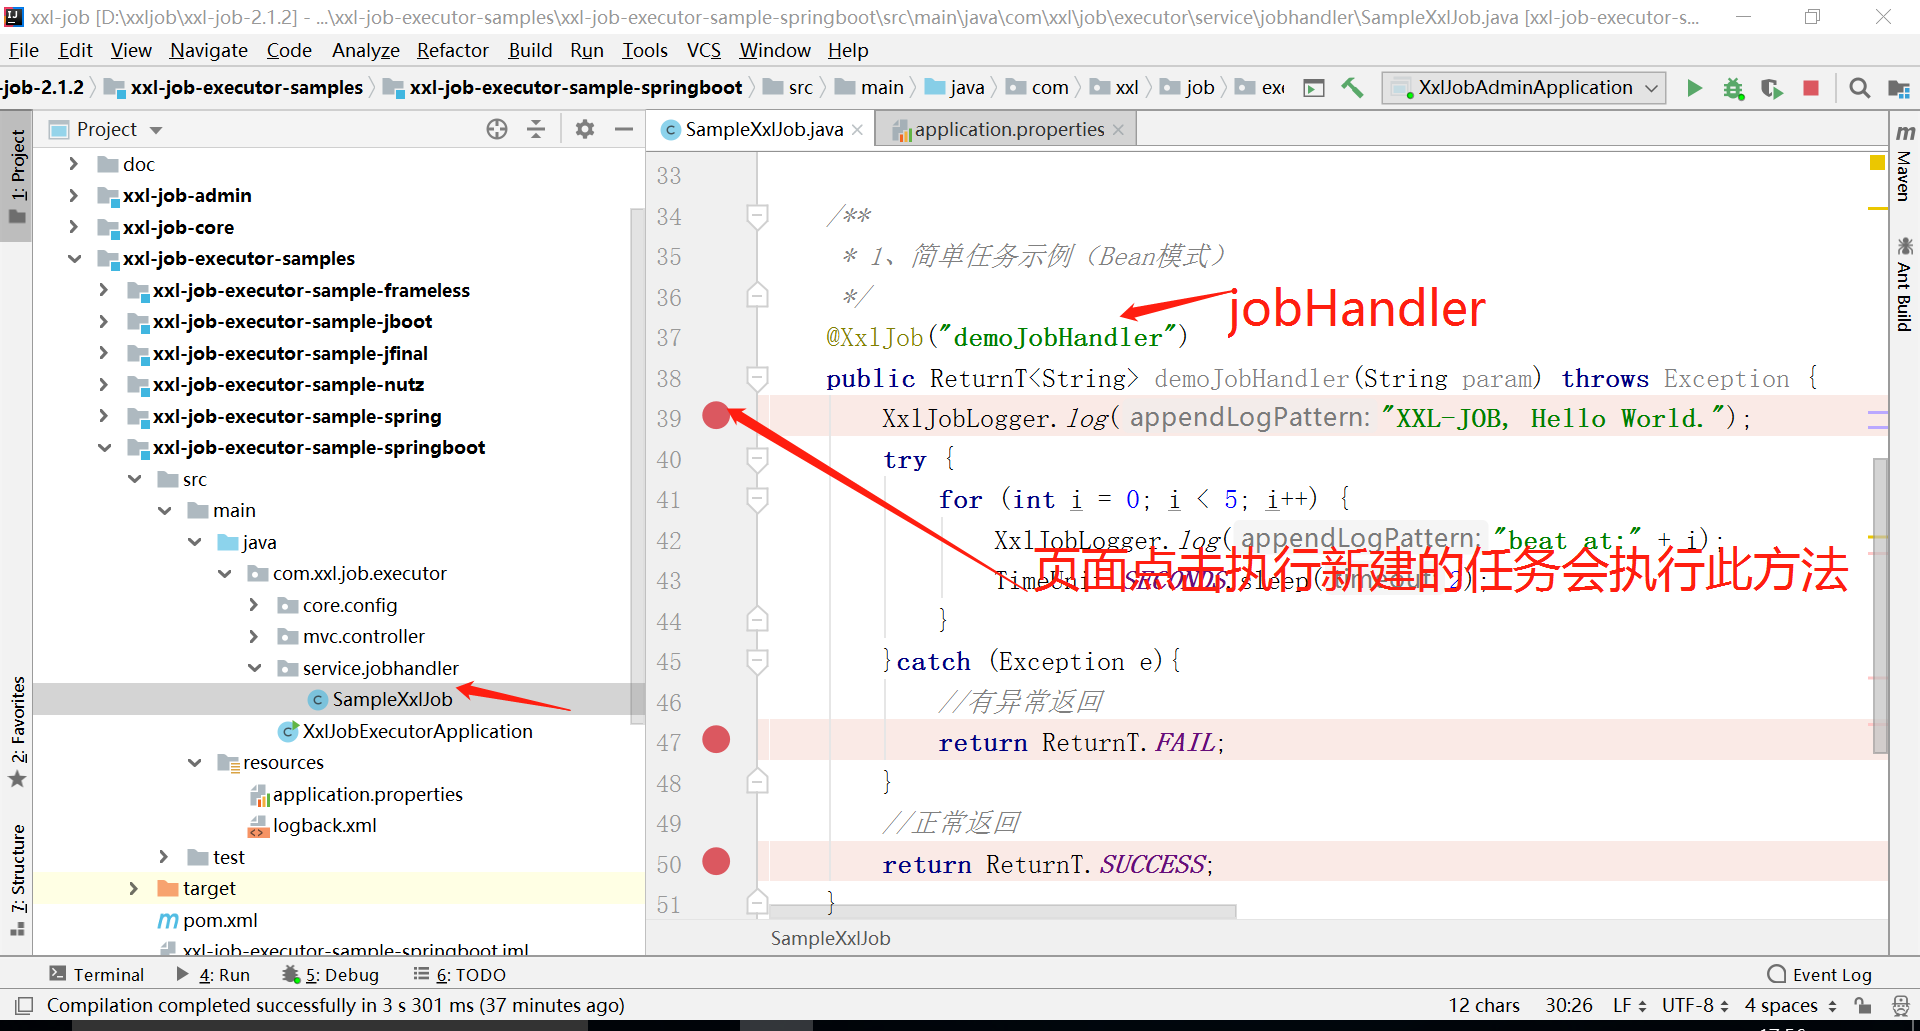Image resolution: width=1920 pixels, height=1031 pixels.
Task: Click the Project tree vertical scrollbar
Action: click(637, 465)
